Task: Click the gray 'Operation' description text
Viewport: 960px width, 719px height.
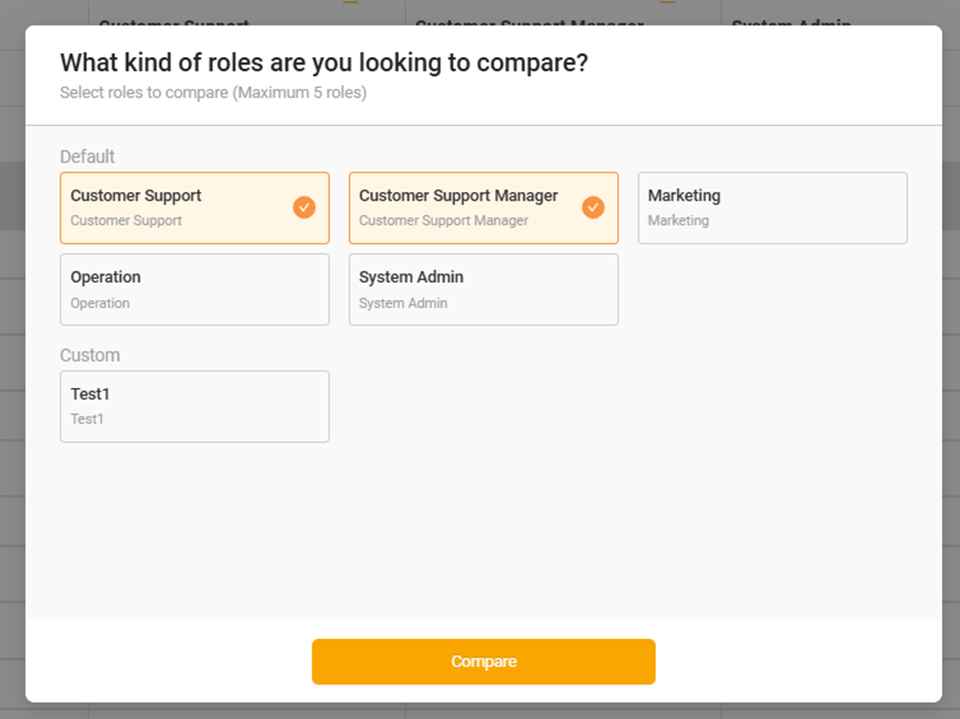Action: [x=100, y=303]
